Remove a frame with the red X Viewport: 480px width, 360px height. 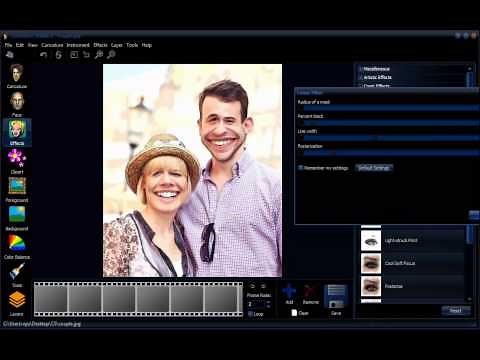pos(310,291)
